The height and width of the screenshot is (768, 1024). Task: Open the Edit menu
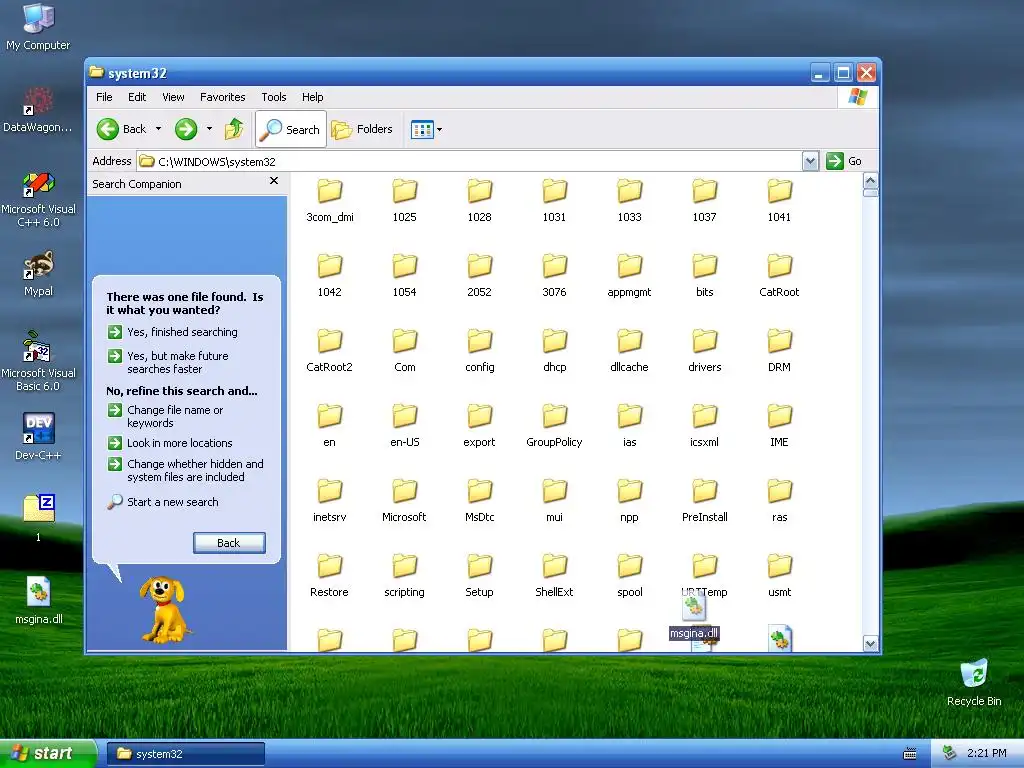[x=137, y=97]
